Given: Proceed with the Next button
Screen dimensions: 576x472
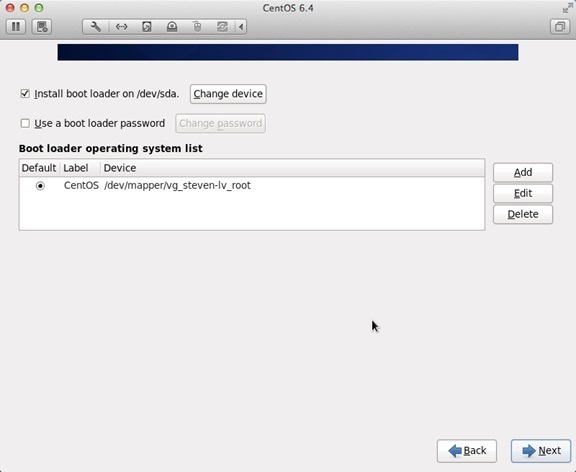Looking at the screenshot, I should (541, 451).
